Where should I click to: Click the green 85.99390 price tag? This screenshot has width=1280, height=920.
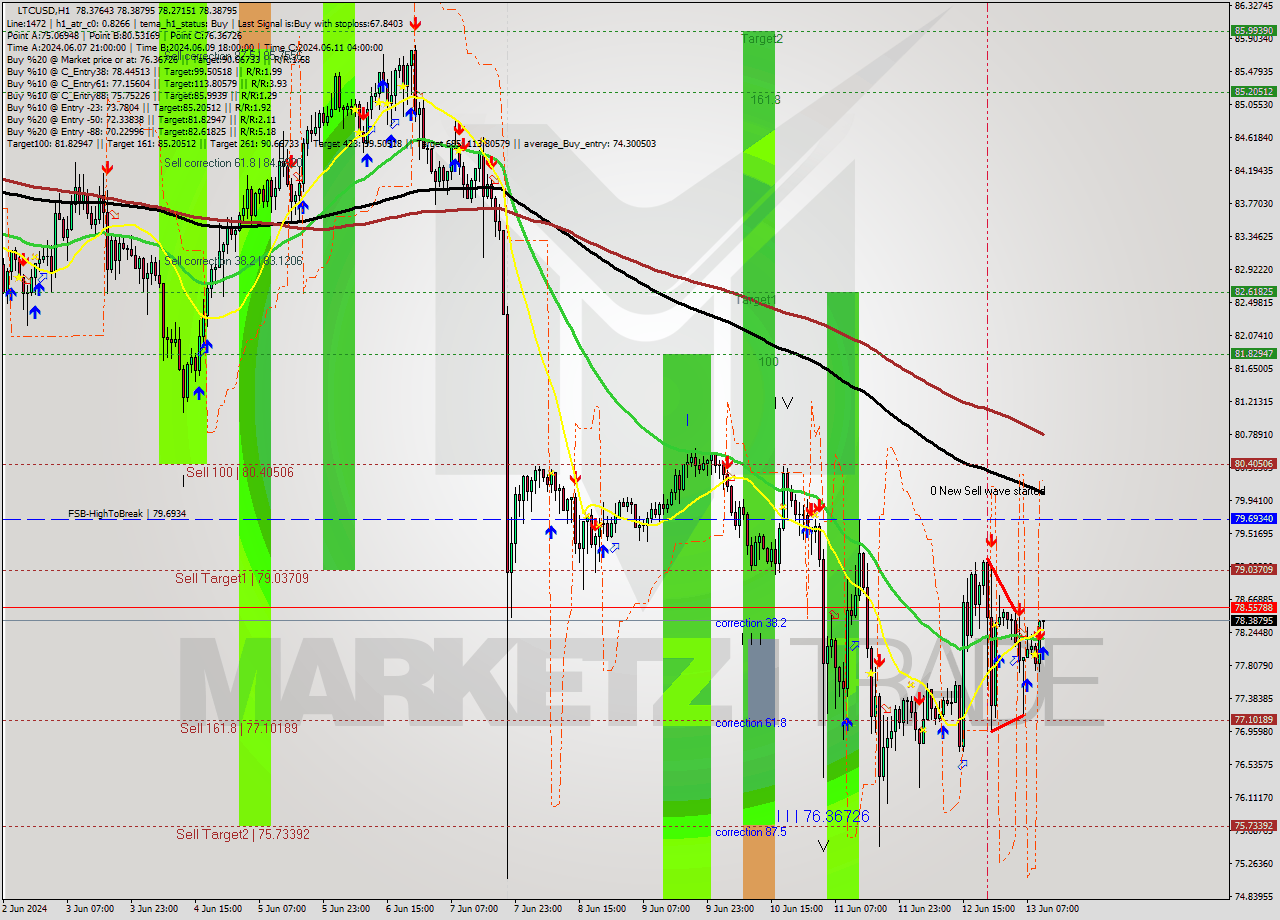[x=1254, y=31]
